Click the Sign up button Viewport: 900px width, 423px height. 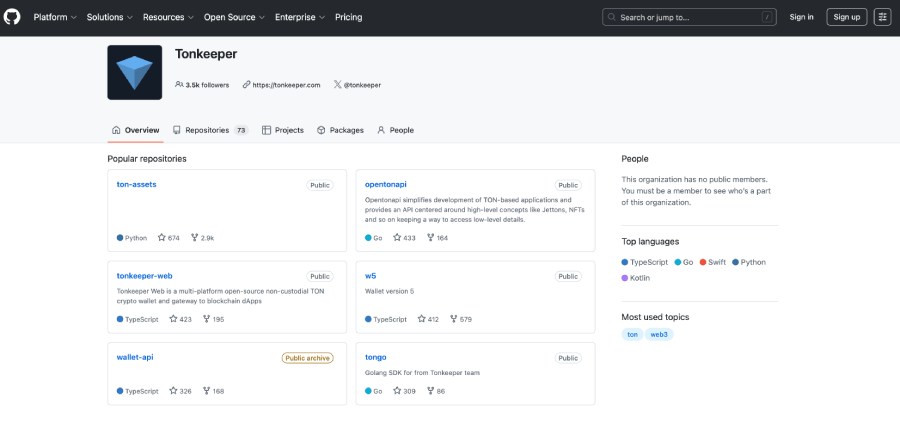(x=847, y=17)
